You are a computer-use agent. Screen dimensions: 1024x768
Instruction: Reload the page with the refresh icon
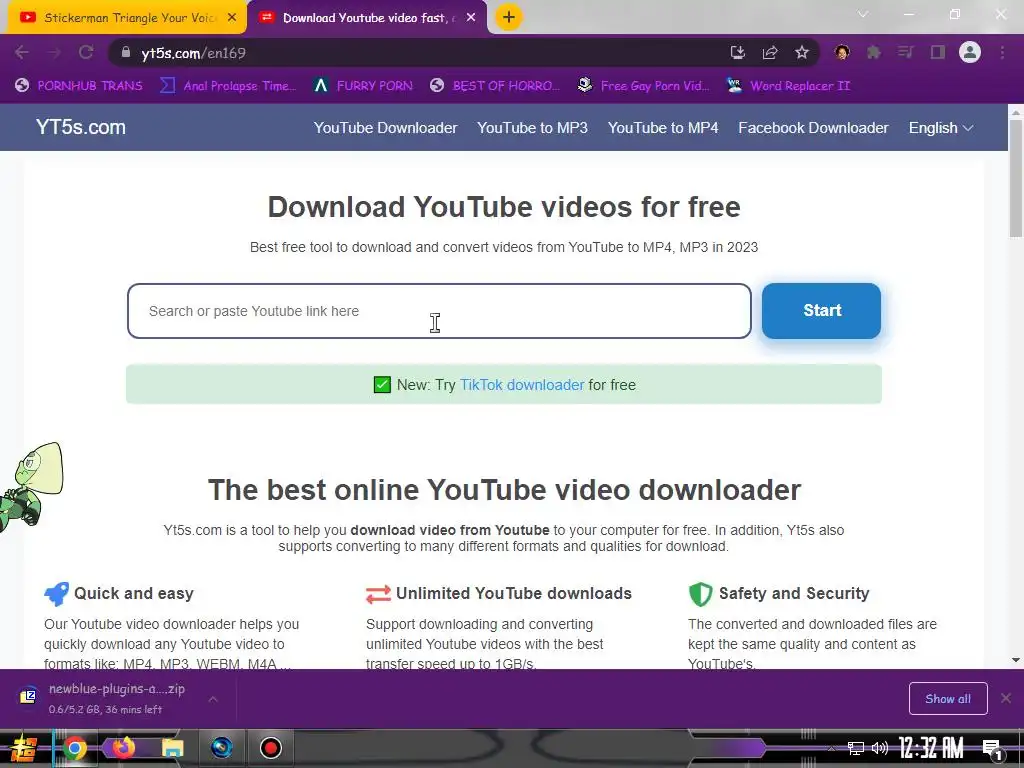coord(86,53)
